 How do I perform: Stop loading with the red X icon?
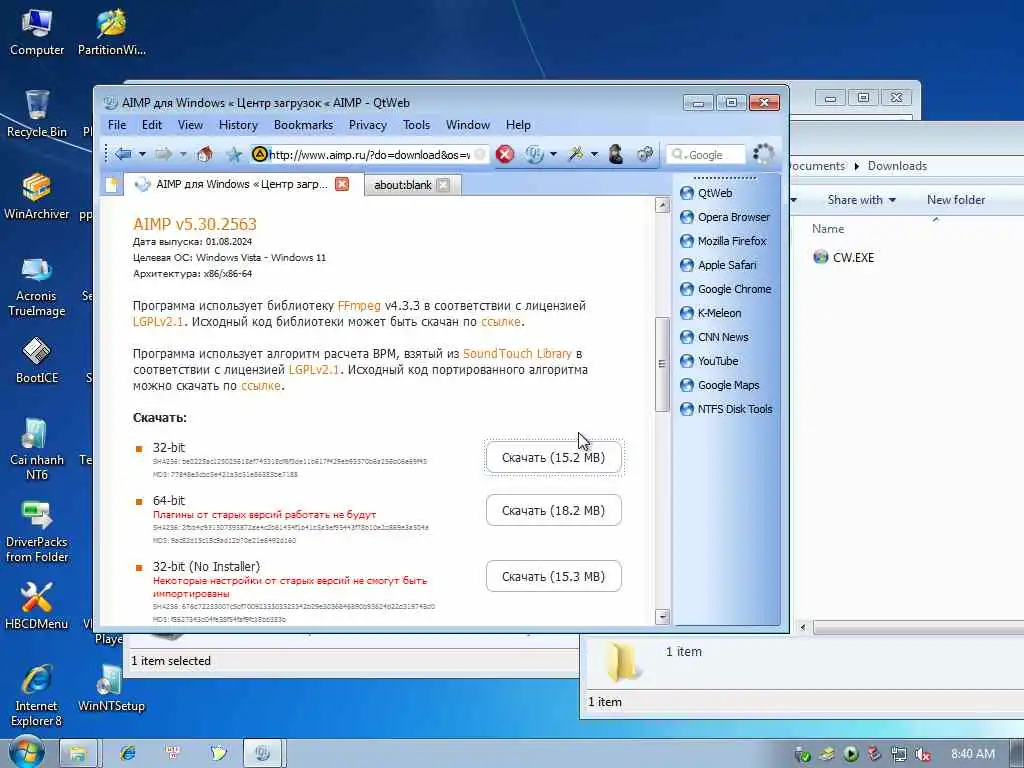click(x=505, y=154)
